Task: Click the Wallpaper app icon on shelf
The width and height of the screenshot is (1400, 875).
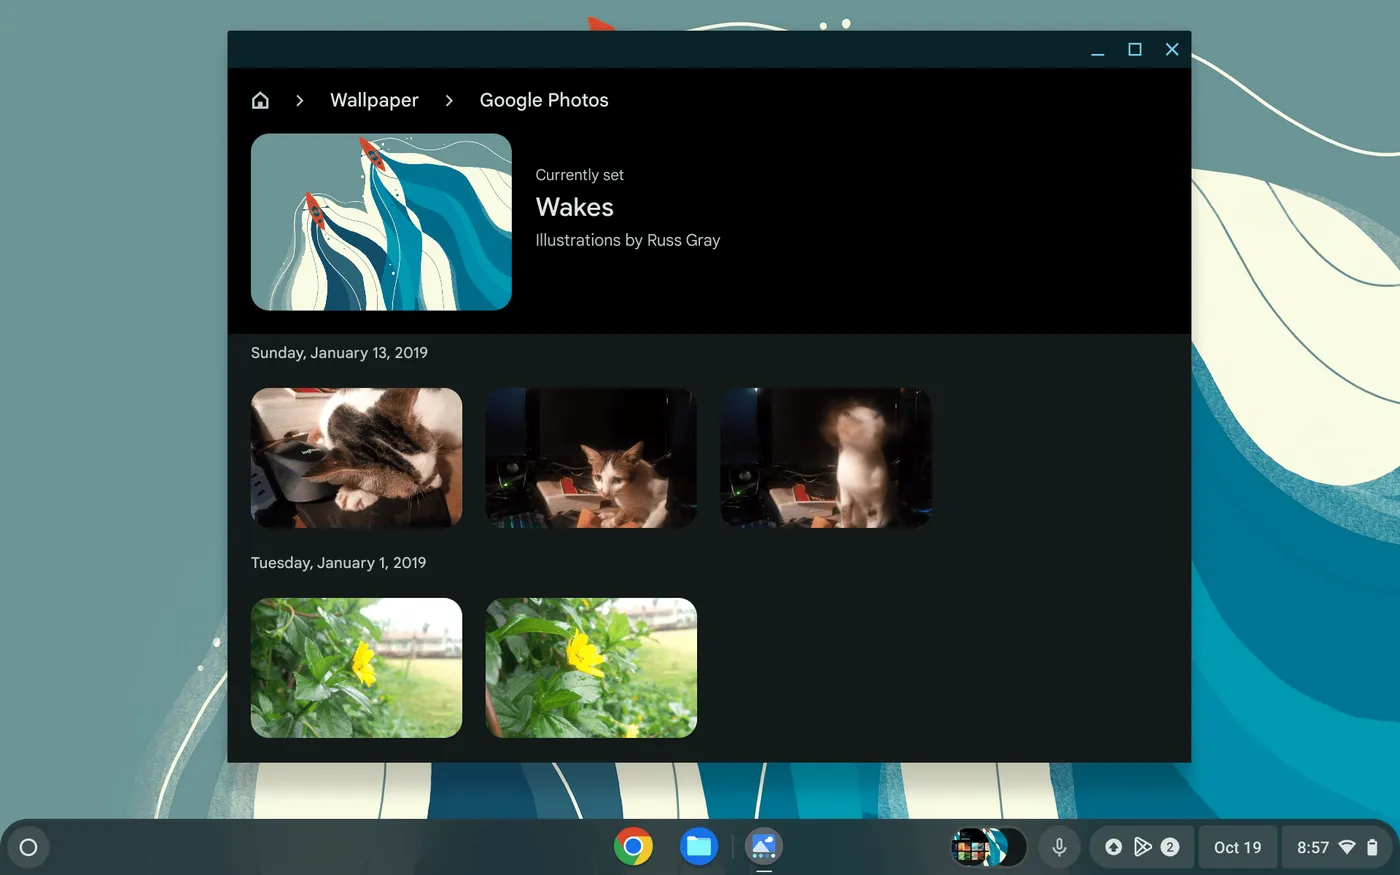Action: pos(764,847)
